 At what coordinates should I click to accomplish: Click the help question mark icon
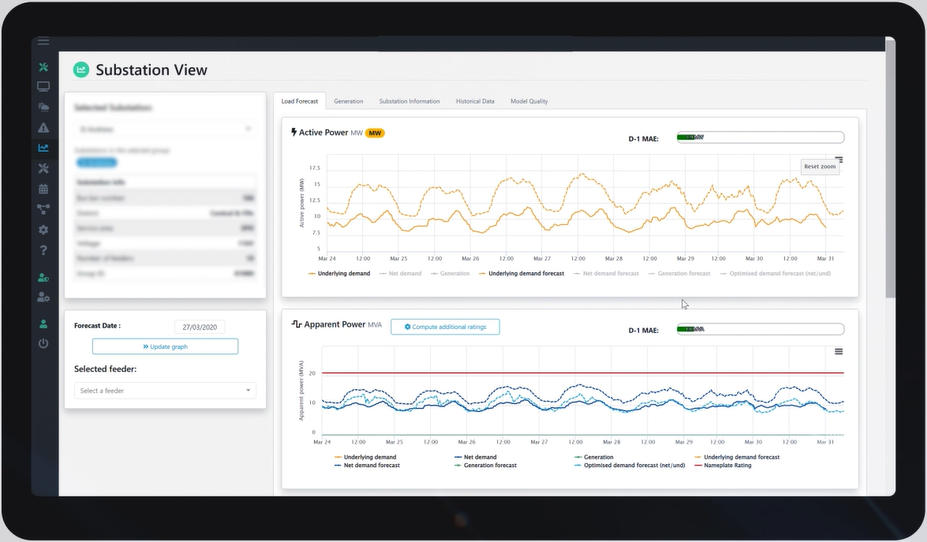43,250
